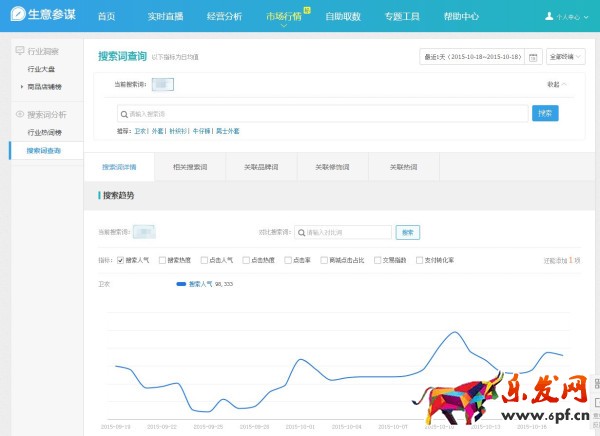The image size is (600, 436).
Task: Click the magnifier icon in search box
Action: click(123, 114)
